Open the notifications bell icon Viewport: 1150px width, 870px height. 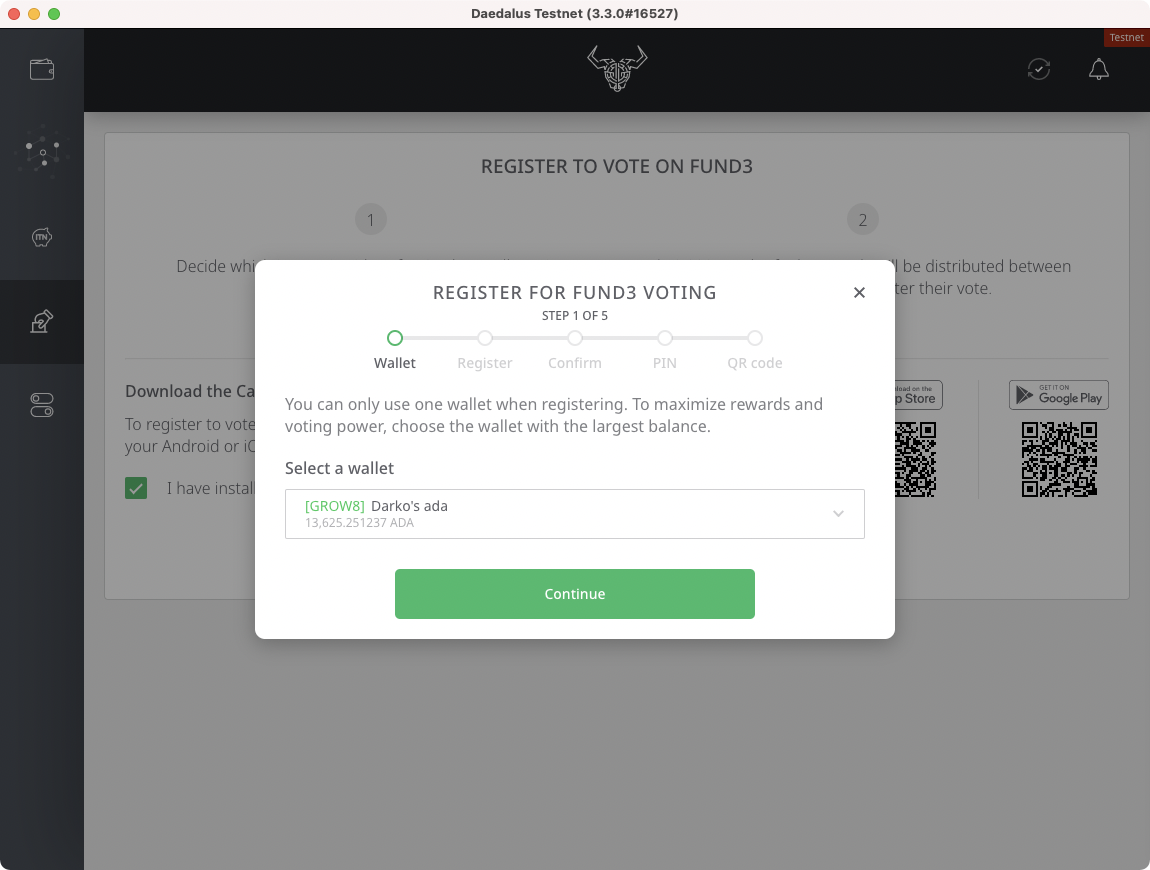pyautogui.click(x=1099, y=70)
